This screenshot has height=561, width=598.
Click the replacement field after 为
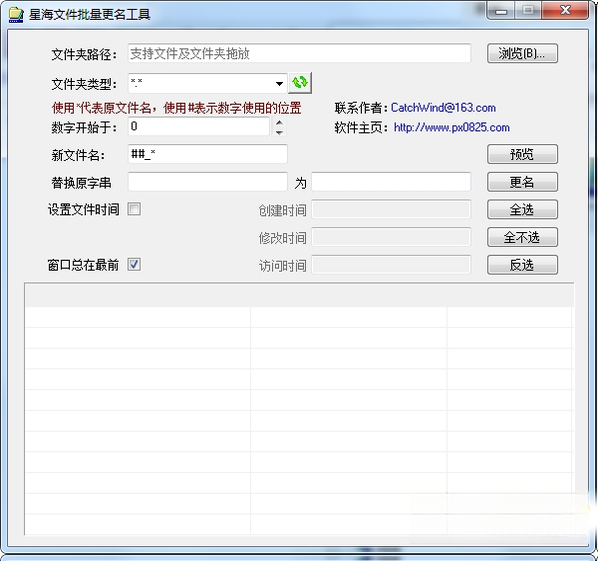391,182
